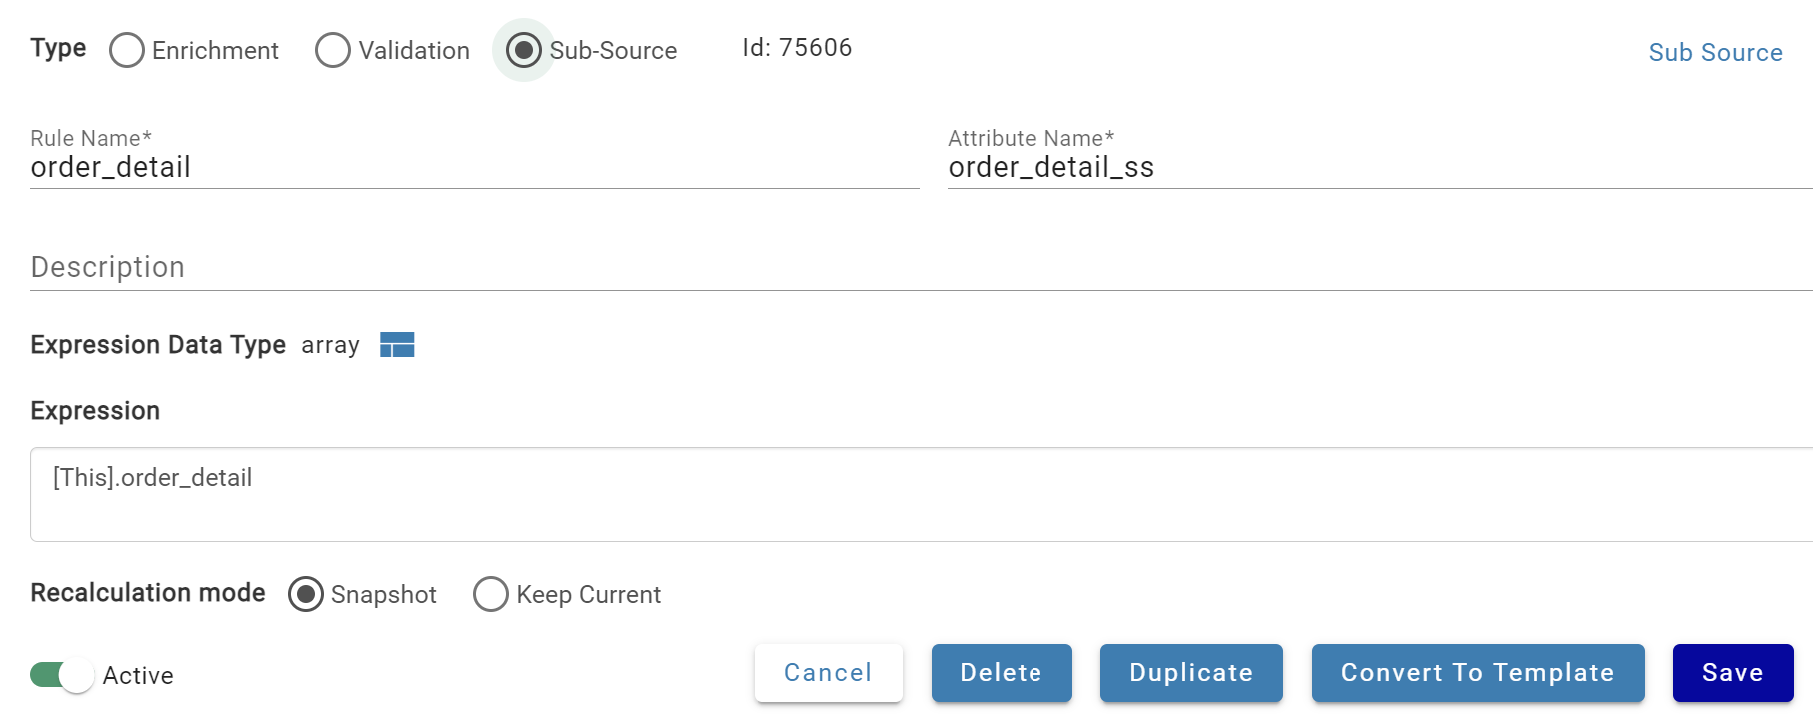Duplicate the order_detail rule
This screenshot has width=1813, height=728.
tap(1191, 673)
